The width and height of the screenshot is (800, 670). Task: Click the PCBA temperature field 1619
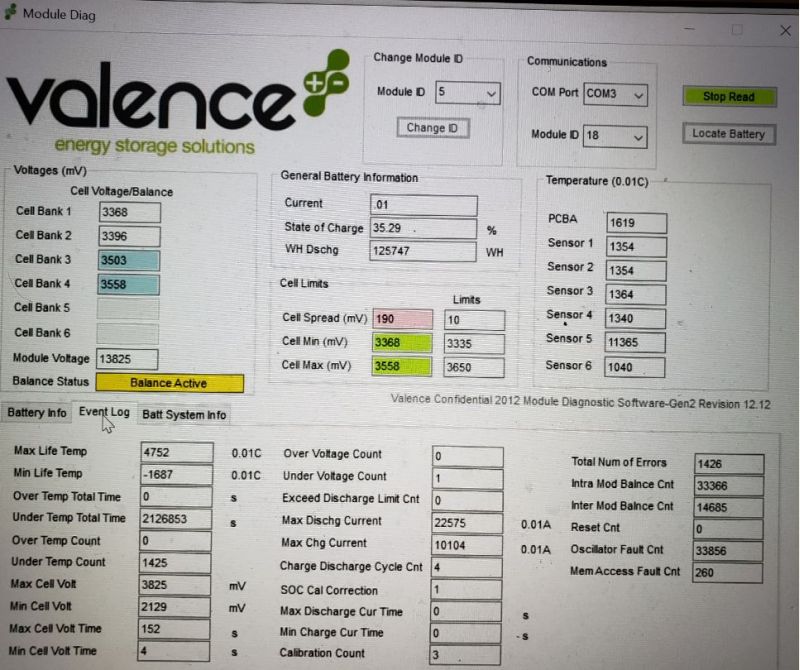(637, 223)
